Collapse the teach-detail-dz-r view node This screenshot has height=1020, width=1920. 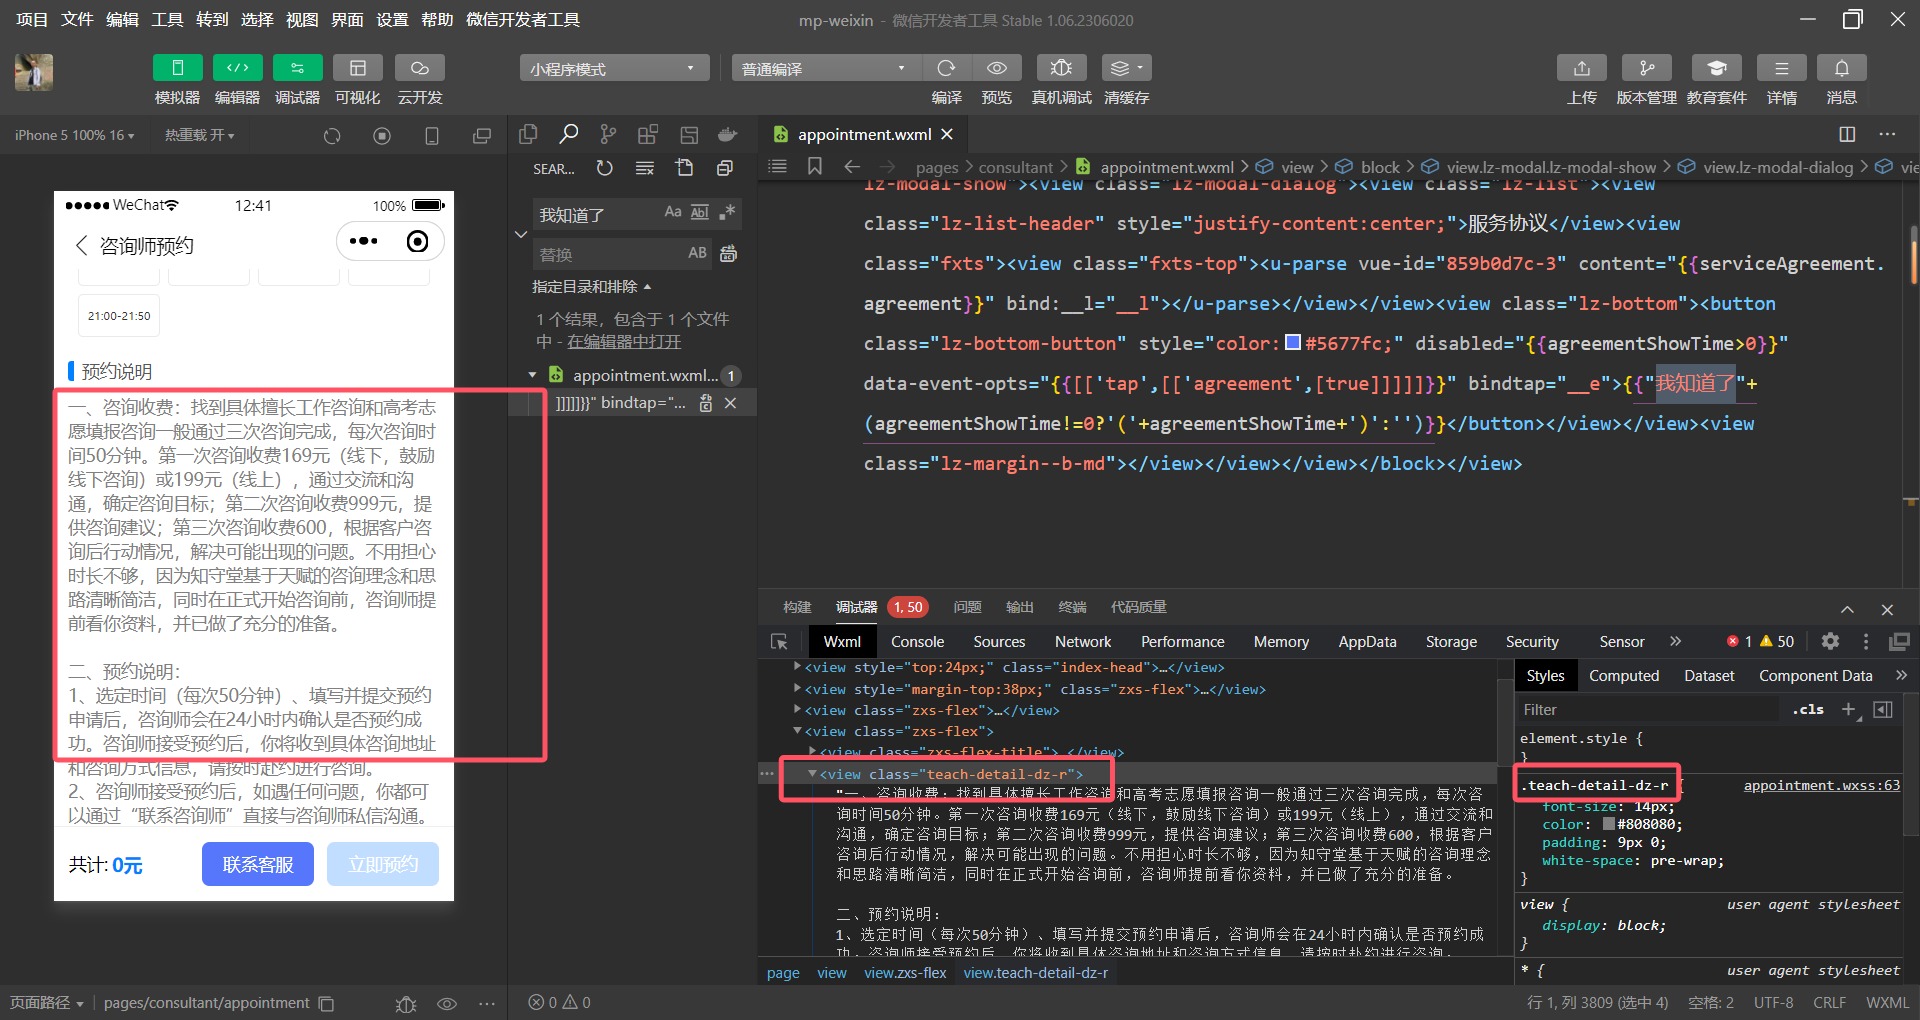[812, 773]
